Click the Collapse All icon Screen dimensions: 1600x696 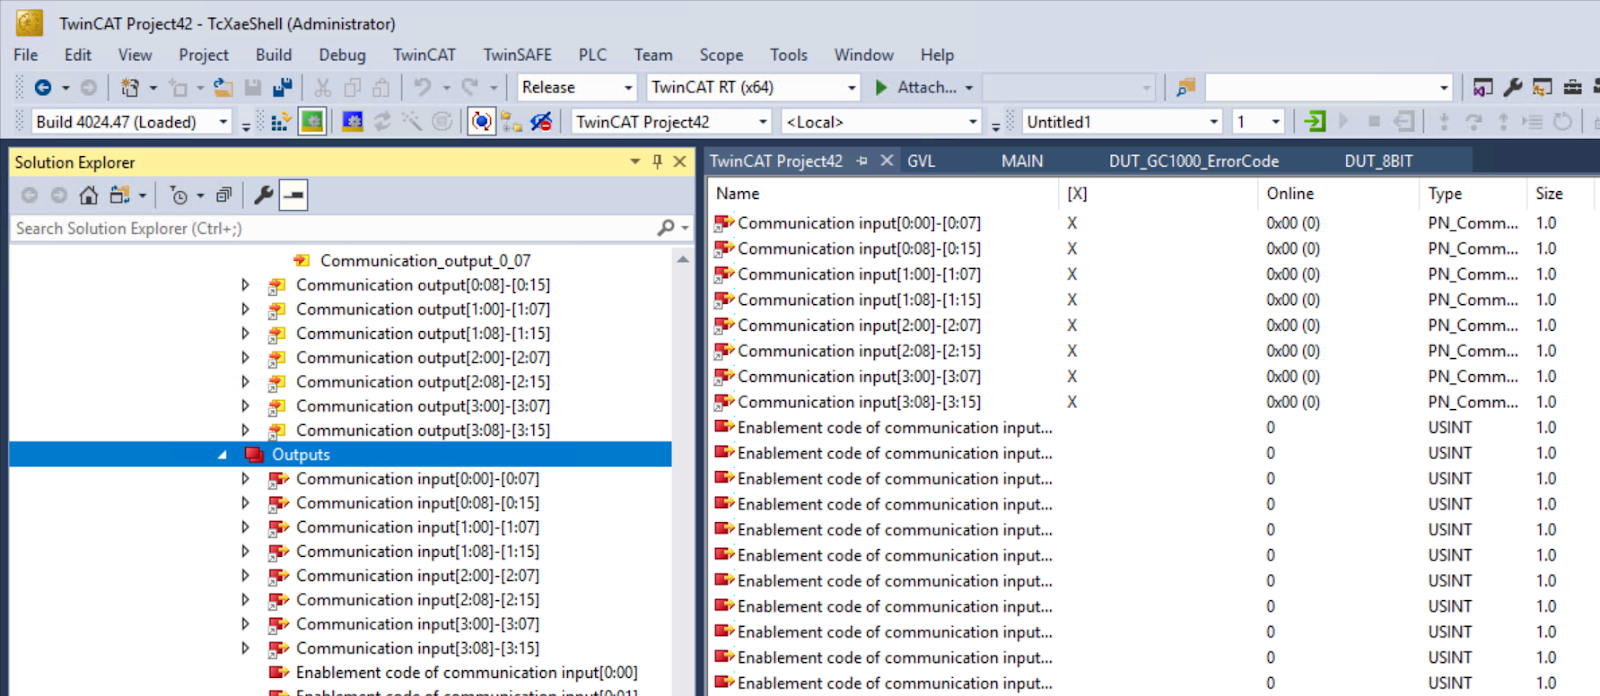pos(224,195)
